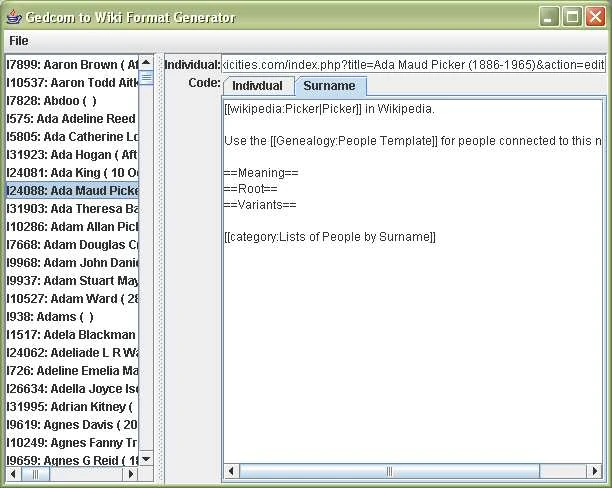Select I24062: Adeliade L R entry

click(72, 353)
